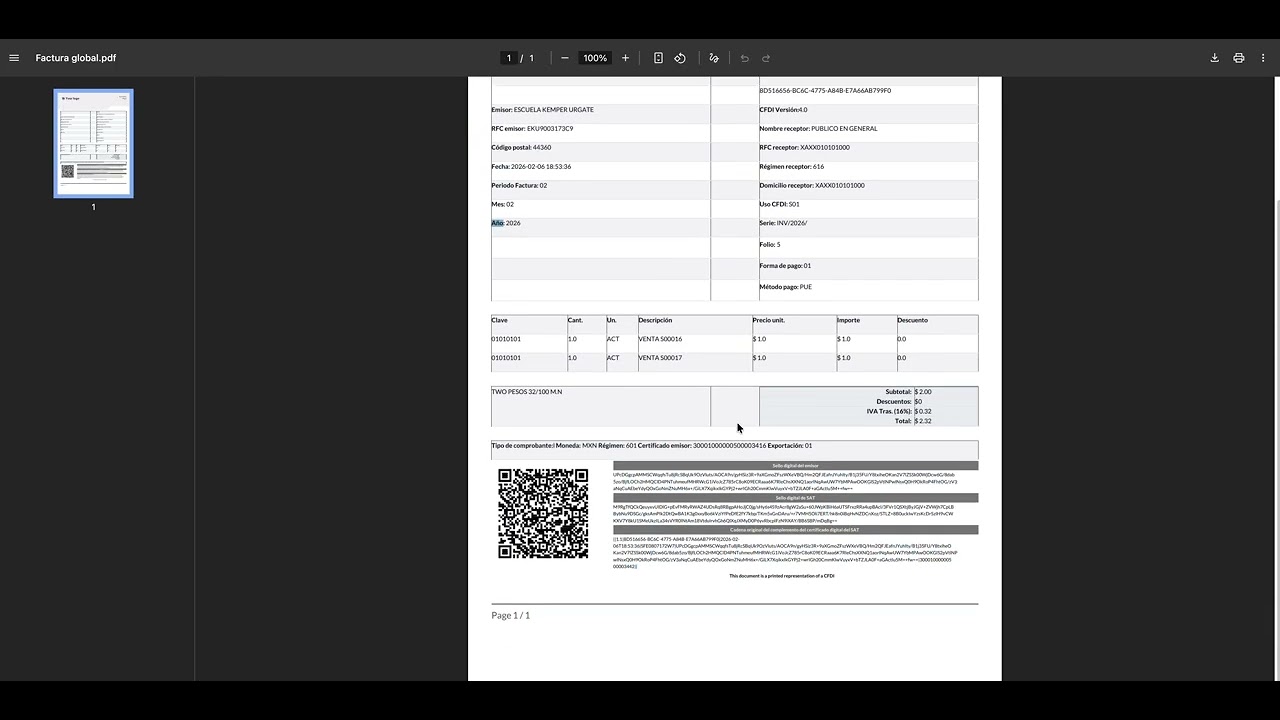Click the 'Page 1 / 1' footer text
Image resolution: width=1280 pixels, height=720 pixels.
pyautogui.click(x=511, y=615)
